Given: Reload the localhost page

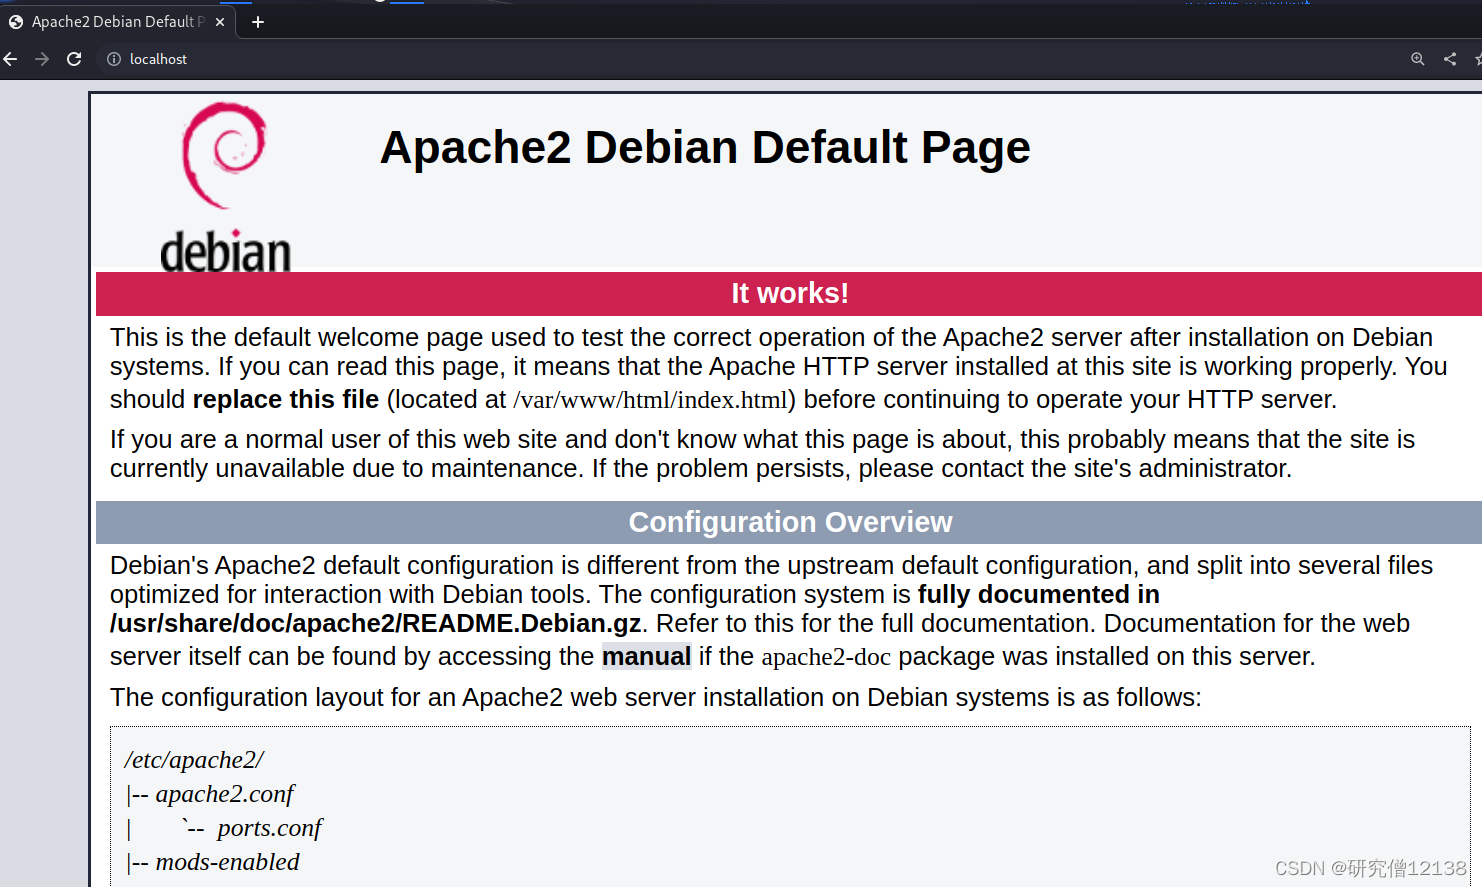Looking at the screenshot, I should coord(74,59).
